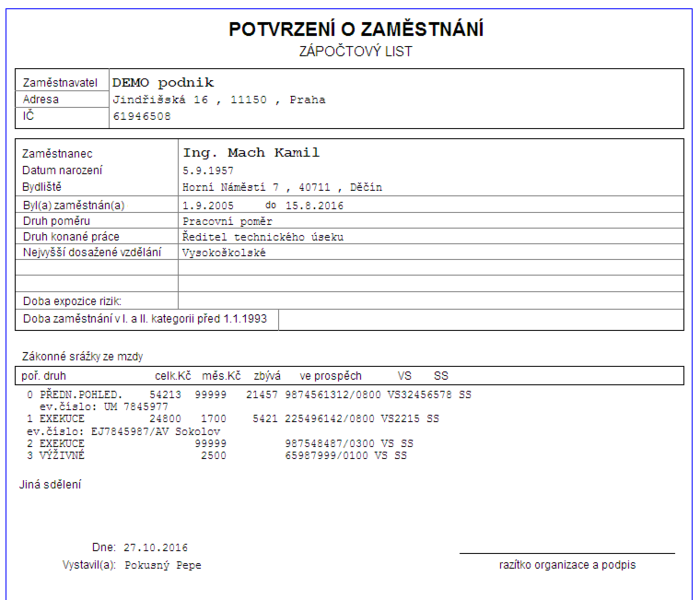Click 'ev.číslo: EJ7845987/AV Sokolov'
Screen dimensions: 700x600
[124, 432]
